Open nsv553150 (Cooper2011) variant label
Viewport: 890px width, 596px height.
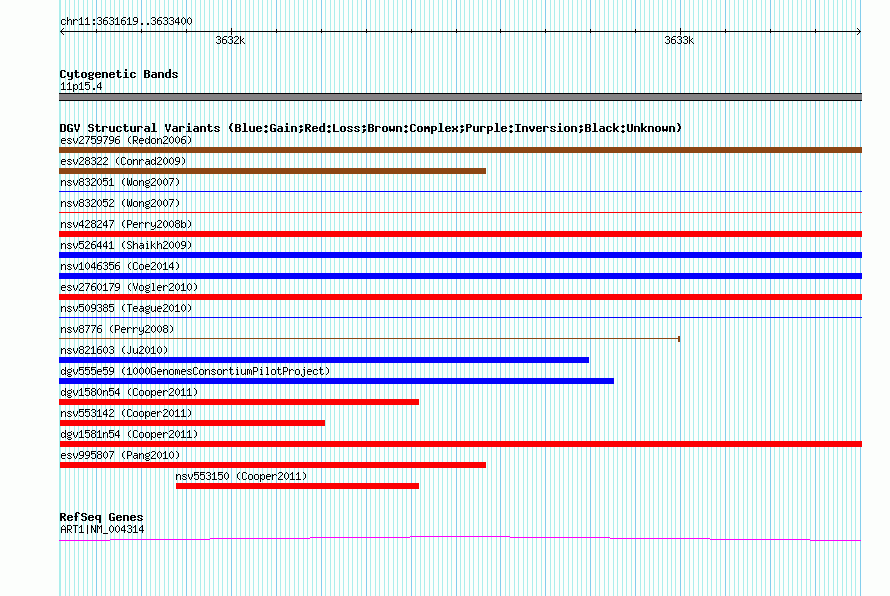point(241,476)
